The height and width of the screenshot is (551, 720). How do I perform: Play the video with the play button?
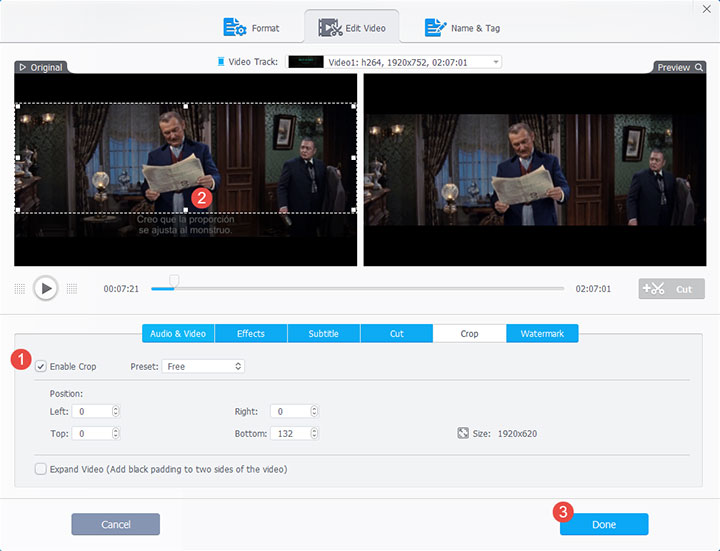pyautogui.click(x=45, y=288)
